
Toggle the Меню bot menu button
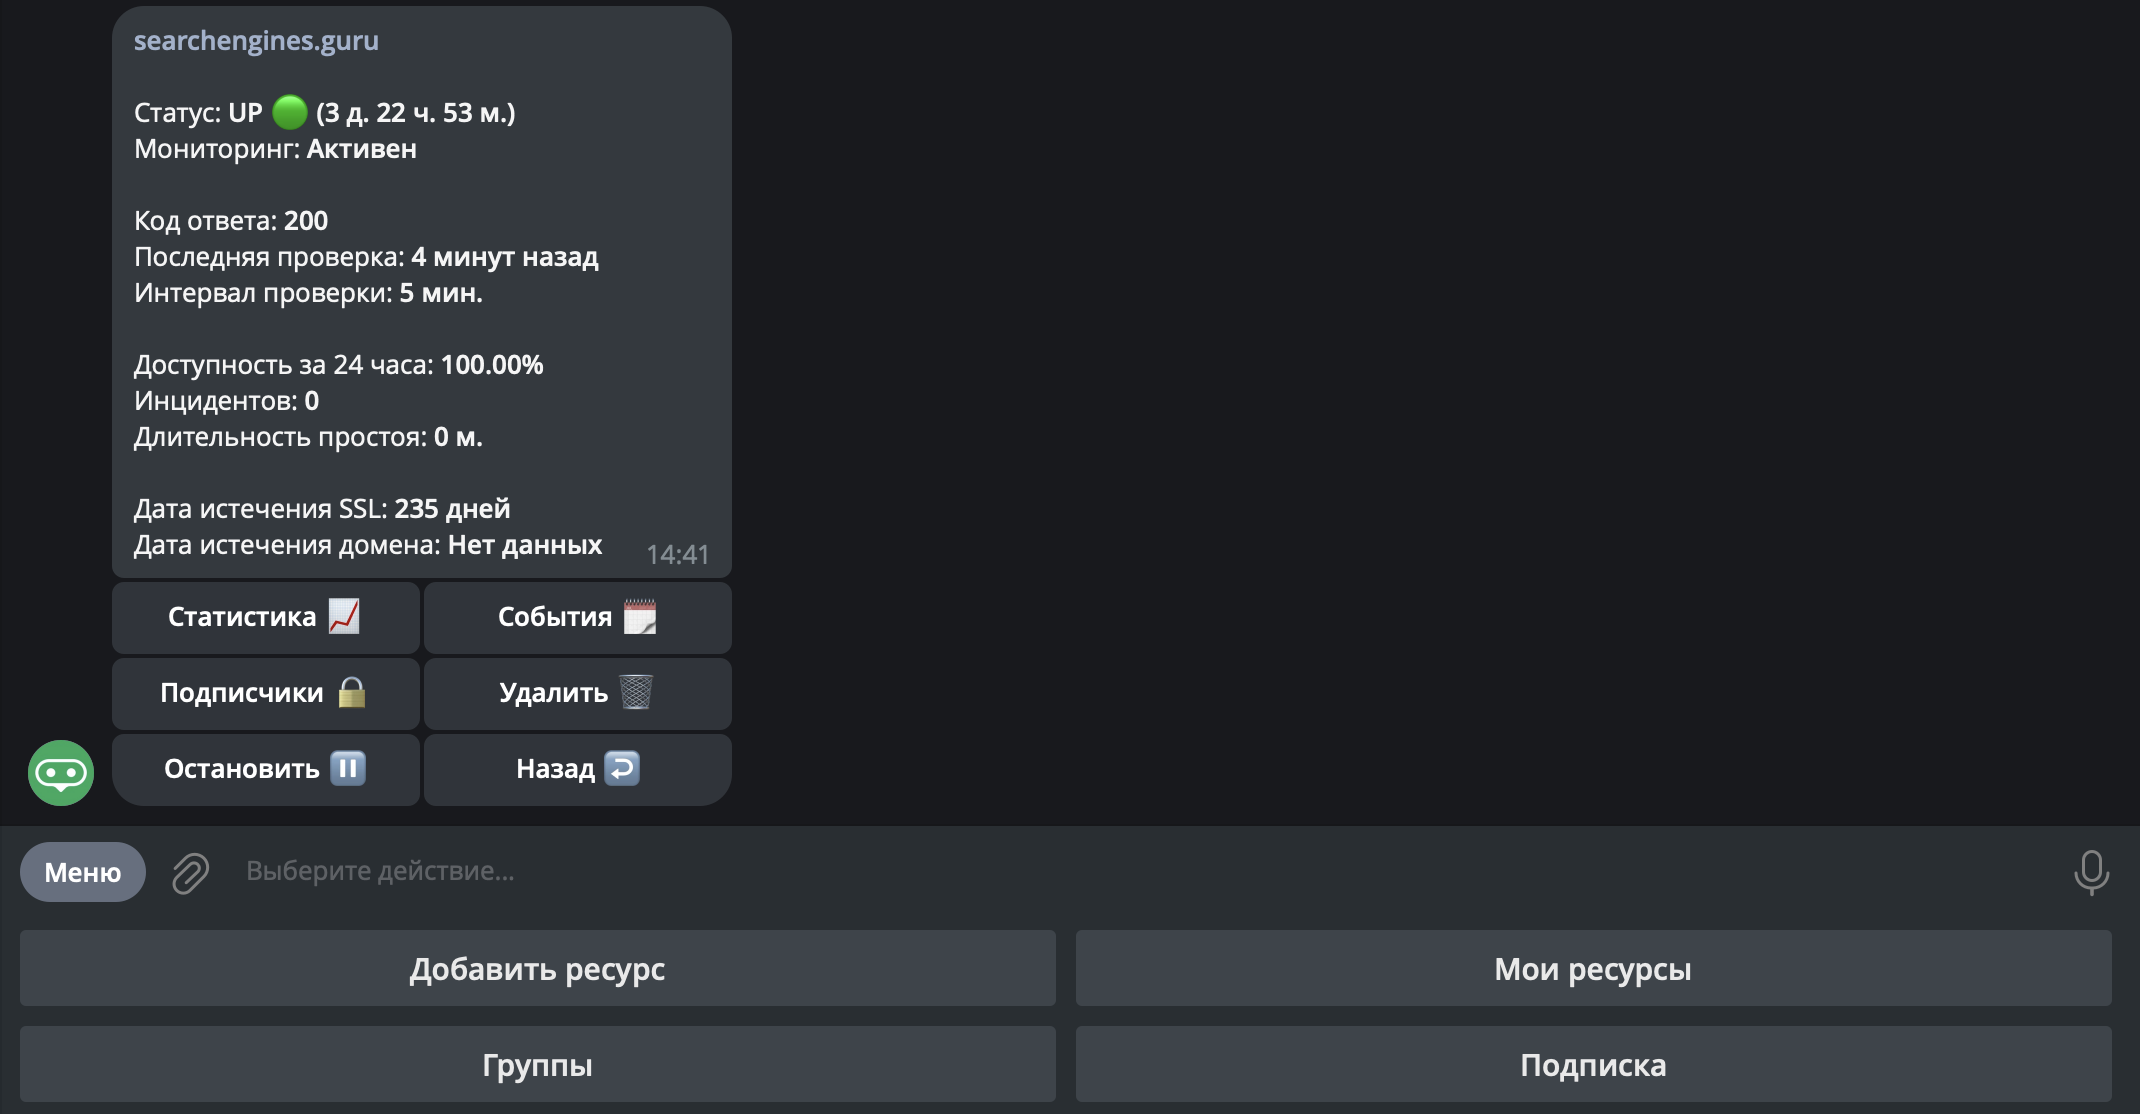pos(83,872)
